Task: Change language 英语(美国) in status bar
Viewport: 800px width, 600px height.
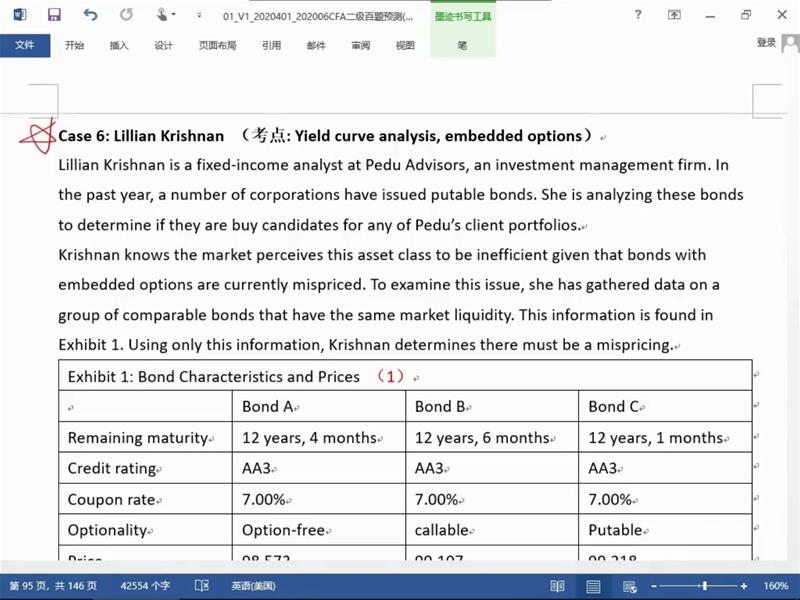Action: click(x=254, y=586)
